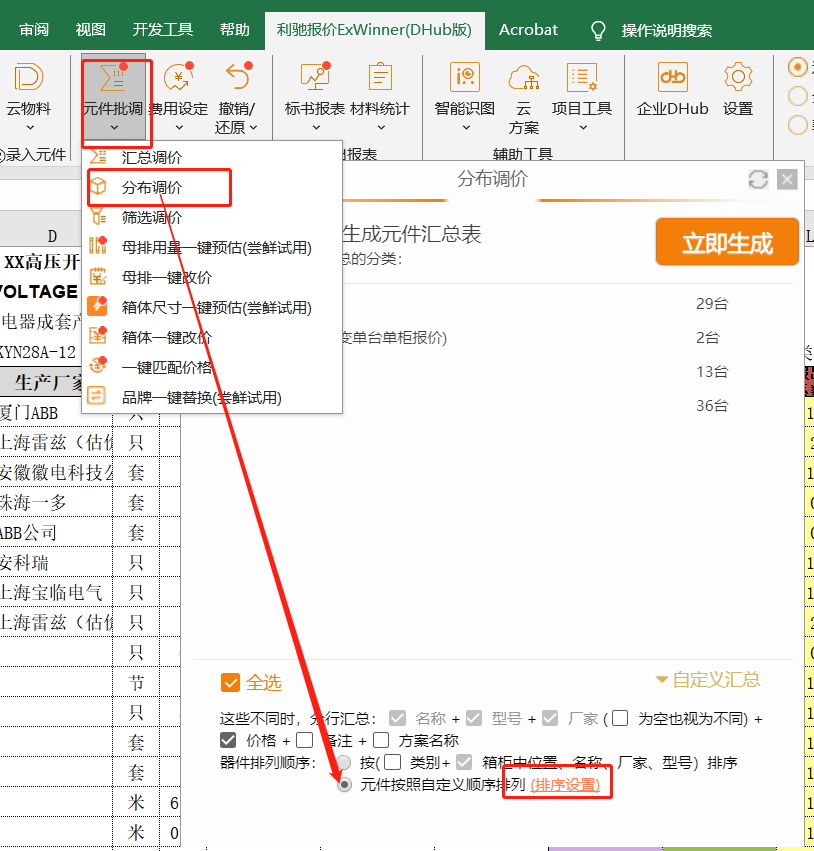Enable the 方案名称 checkbox
Viewport: 814px width, 851px height.
381,740
